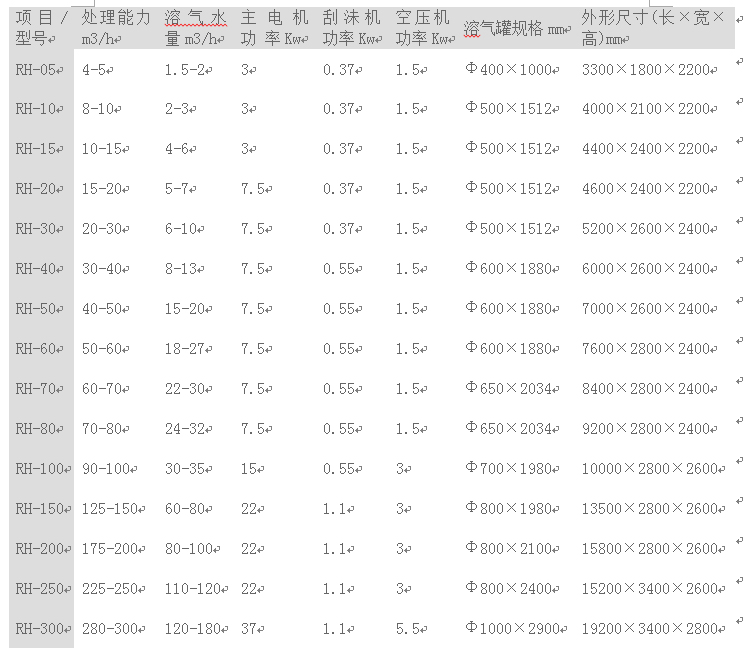Click the 空压机功率 Kw header cell

click(423, 28)
